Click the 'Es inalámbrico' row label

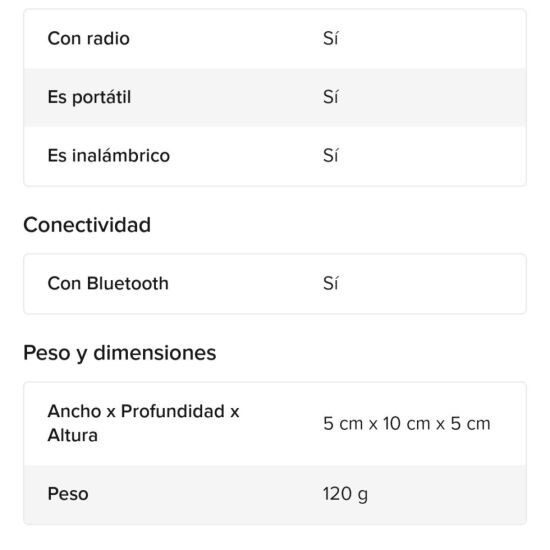pyautogui.click(x=109, y=155)
